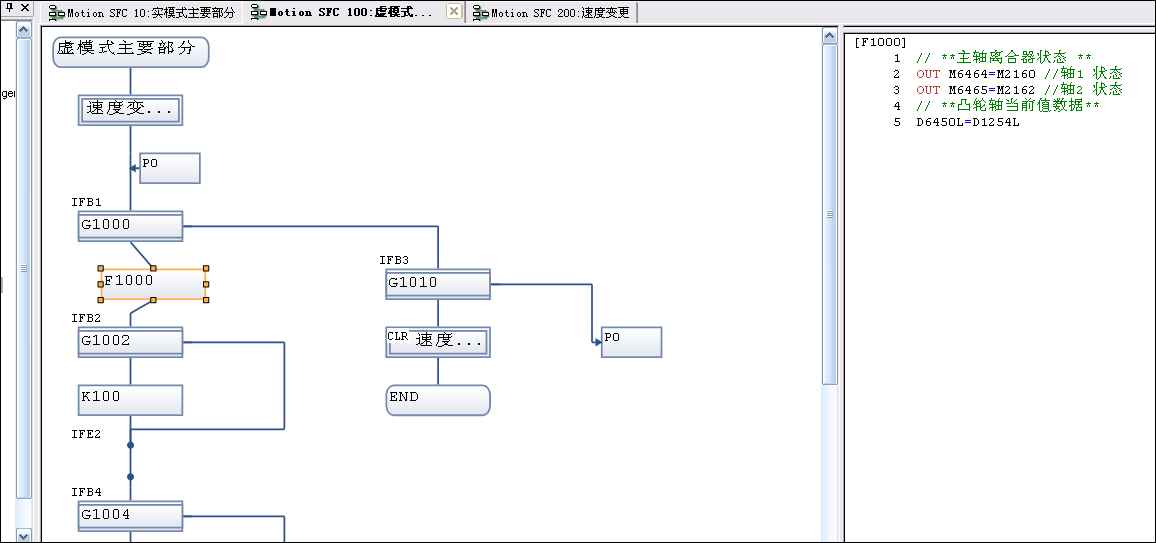Click the SFC icon on the Motion SFC 200 tab
This screenshot has width=1156, height=543.
(x=480, y=13)
